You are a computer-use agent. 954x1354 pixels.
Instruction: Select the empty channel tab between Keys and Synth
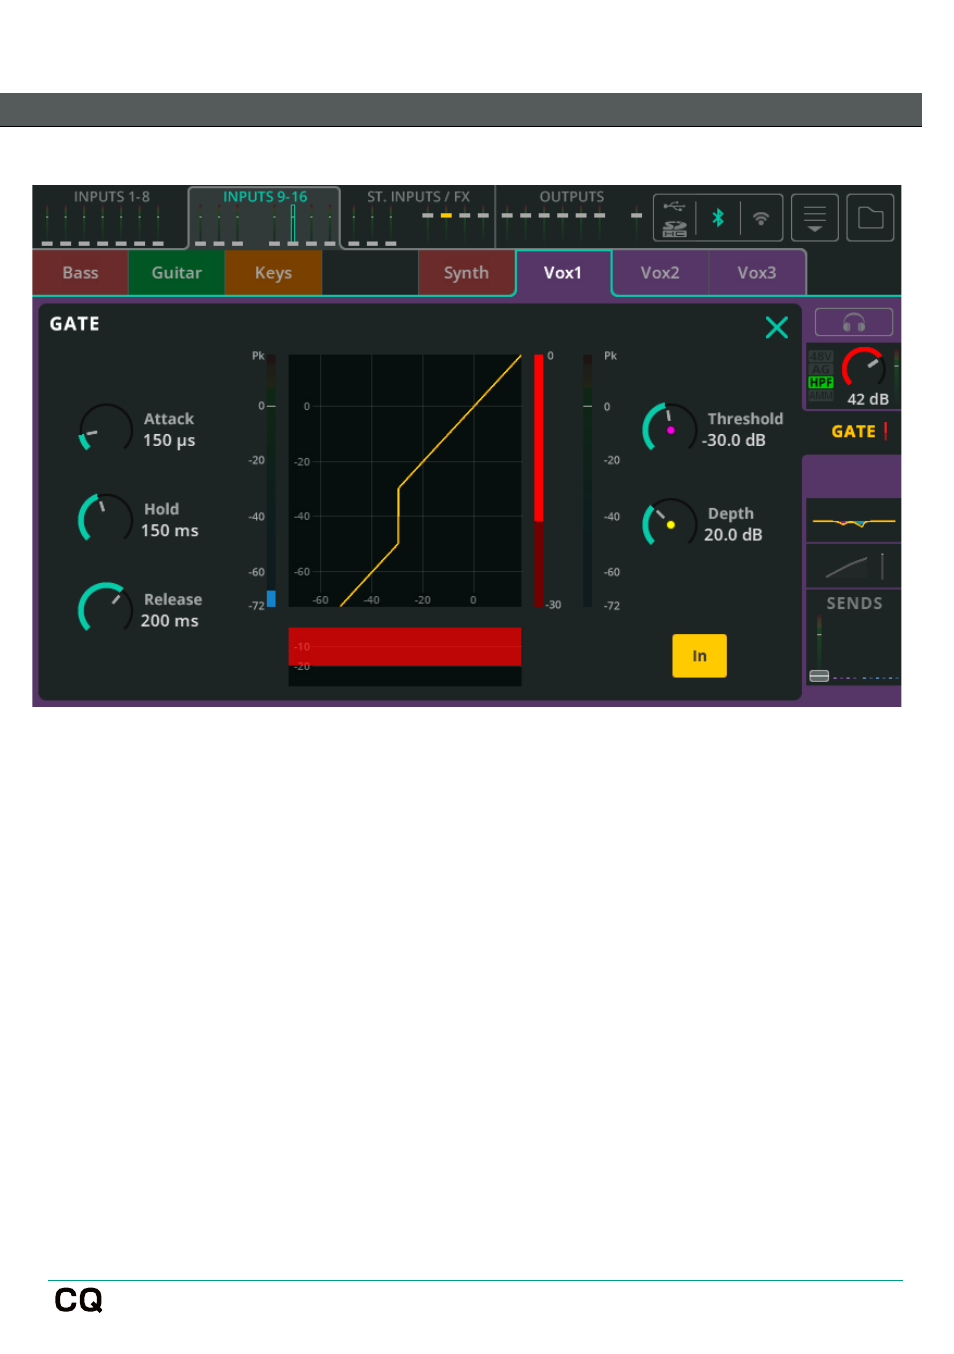(x=370, y=273)
